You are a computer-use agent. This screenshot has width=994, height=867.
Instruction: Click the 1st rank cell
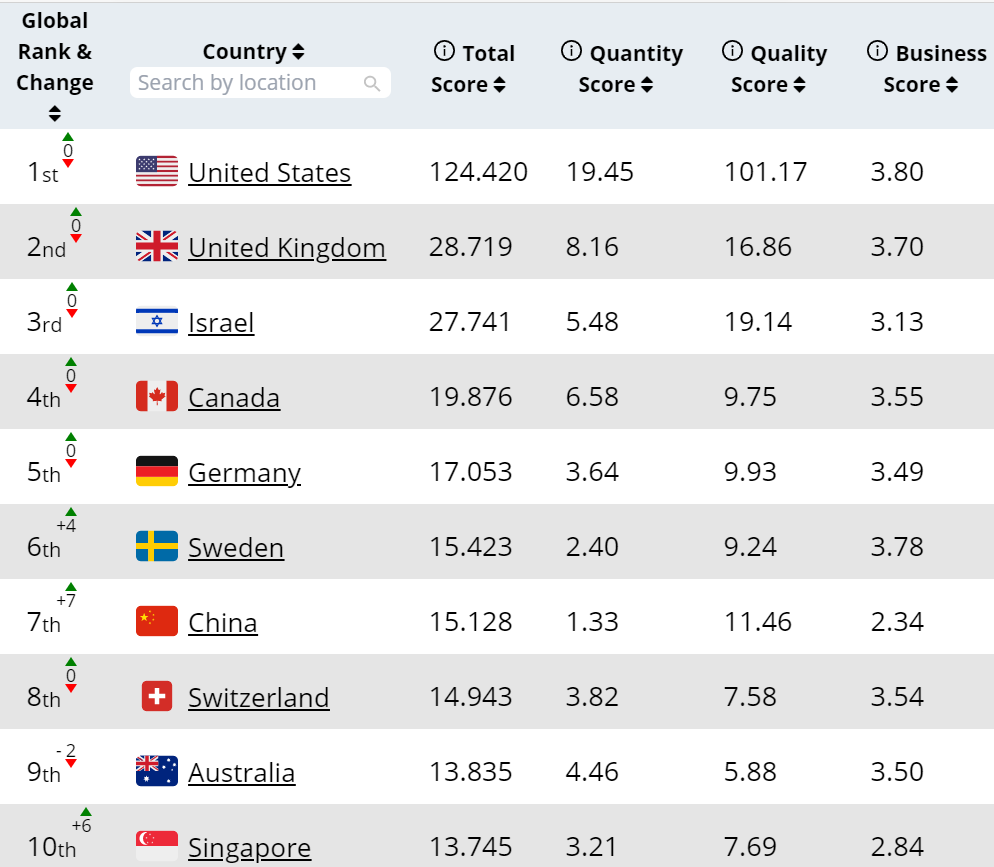click(43, 172)
